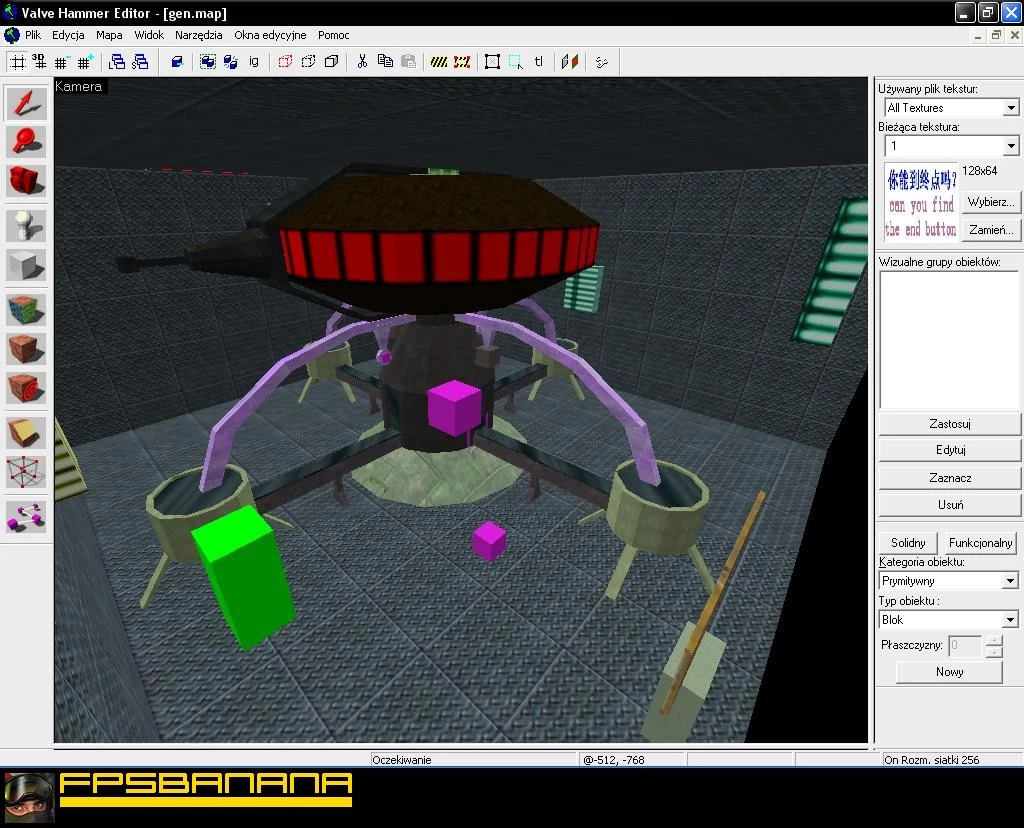The width and height of the screenshot is (1024, 828).
Task: Choose the red Camera tool
Action: click(x=26, y=180)
